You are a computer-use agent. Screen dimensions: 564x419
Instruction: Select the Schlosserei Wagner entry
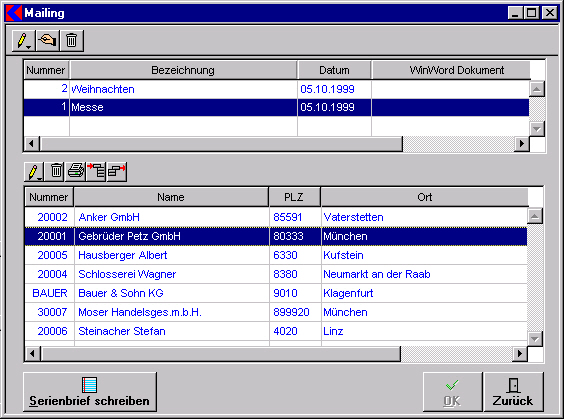coord(276,274)
